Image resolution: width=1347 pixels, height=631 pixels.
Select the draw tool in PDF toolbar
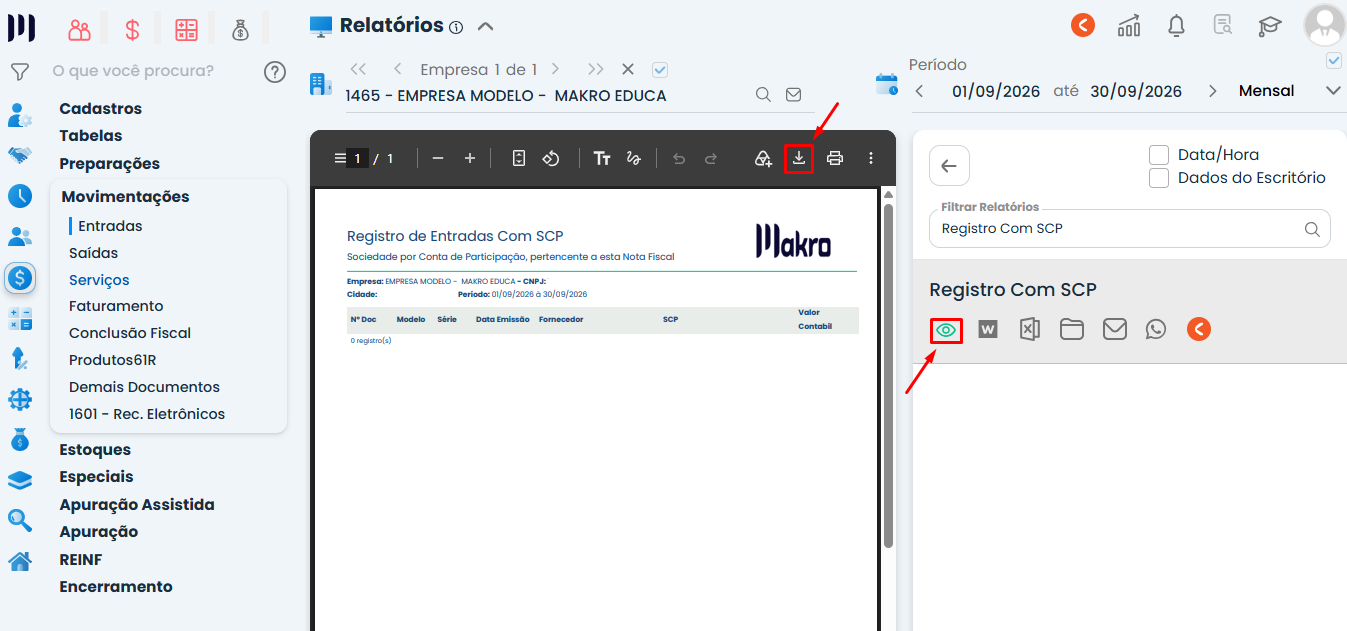[633, 158]
